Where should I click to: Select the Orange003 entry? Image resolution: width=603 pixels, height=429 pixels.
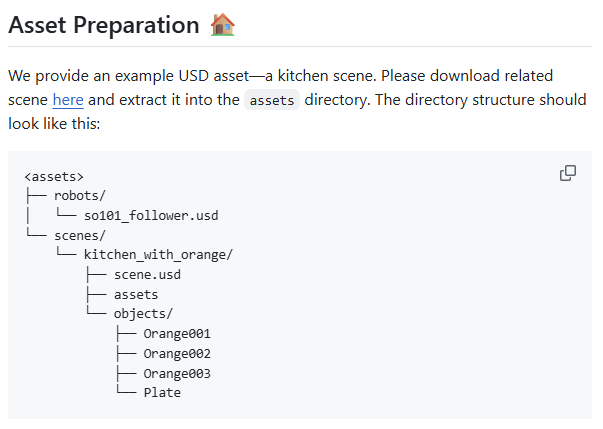coord(177,374)
